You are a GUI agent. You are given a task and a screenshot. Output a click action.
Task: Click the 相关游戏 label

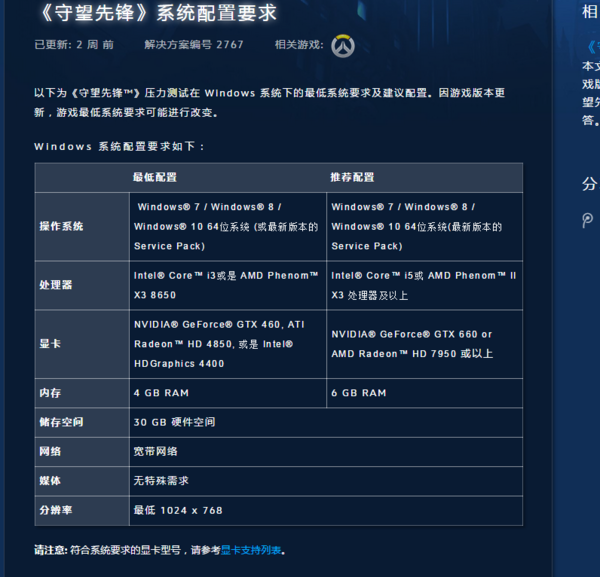[299, 45]
